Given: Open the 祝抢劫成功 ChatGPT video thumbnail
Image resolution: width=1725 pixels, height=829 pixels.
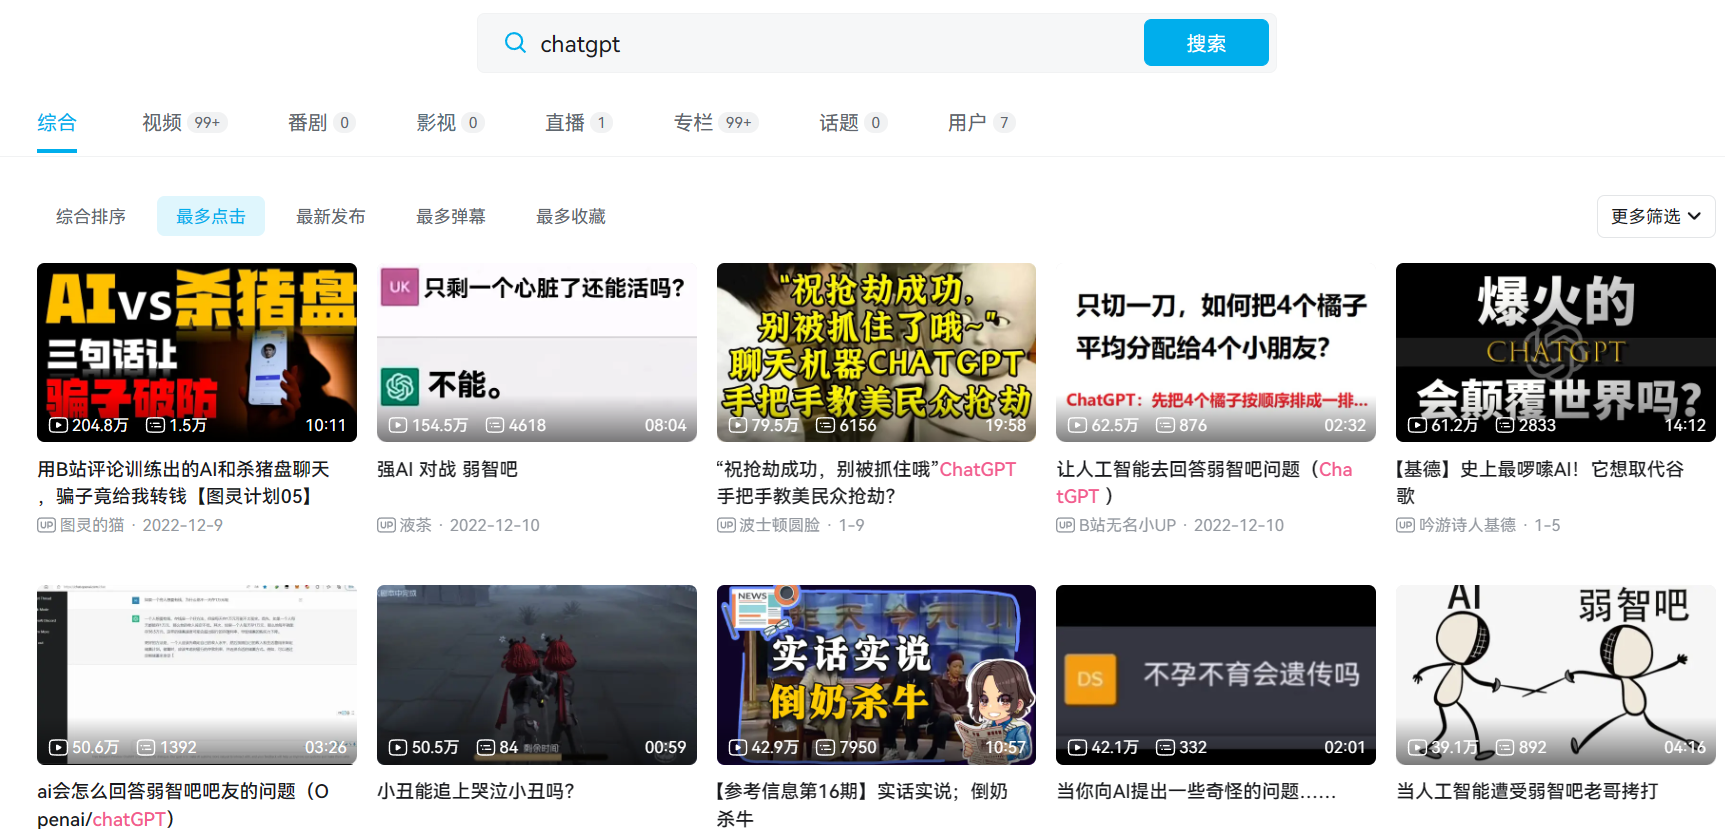Looking at the screenshot, I should 876,352.
